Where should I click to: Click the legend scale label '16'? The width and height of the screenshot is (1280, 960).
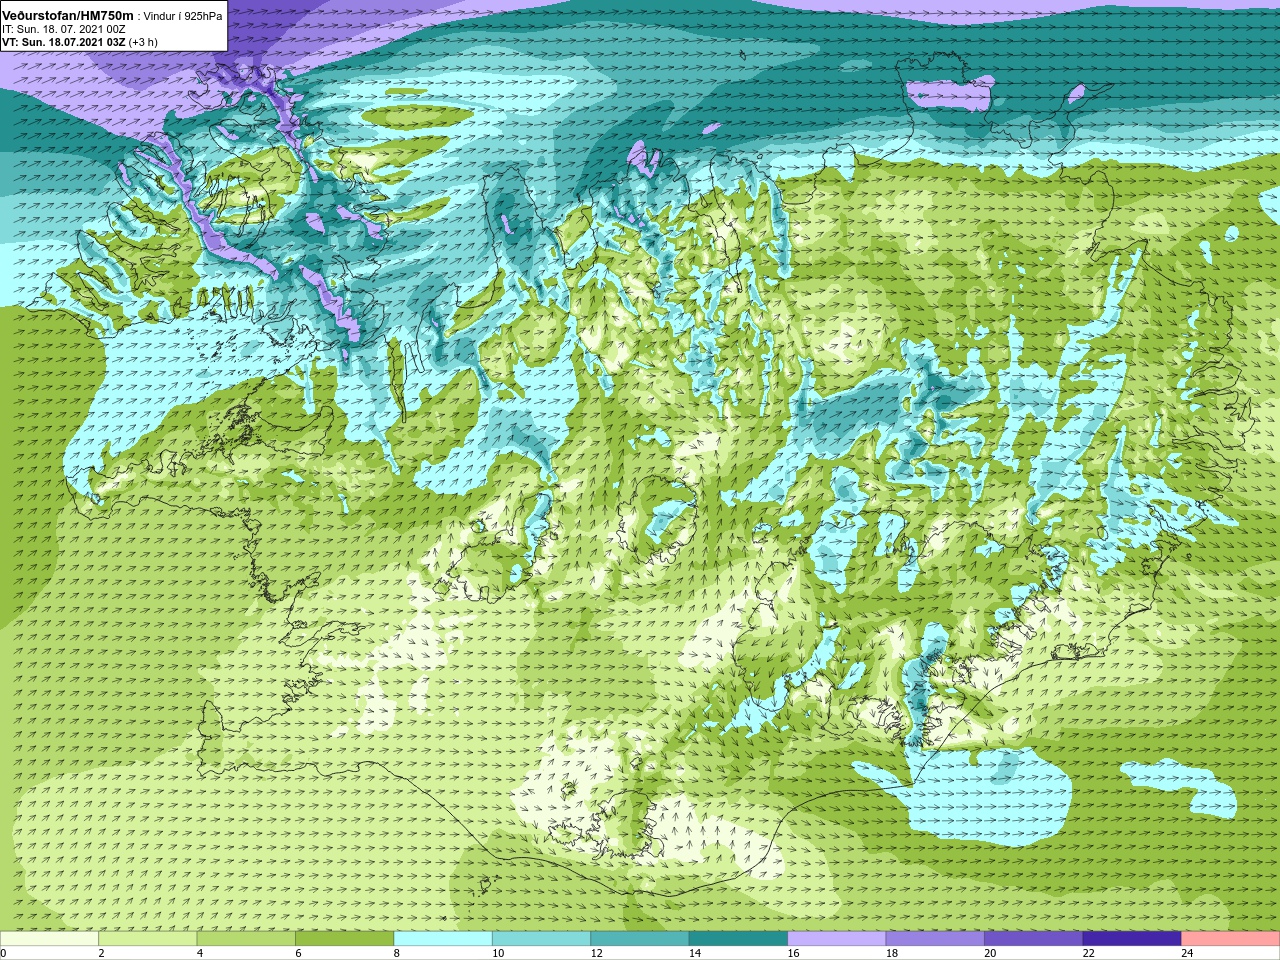[x=794, y=953]
